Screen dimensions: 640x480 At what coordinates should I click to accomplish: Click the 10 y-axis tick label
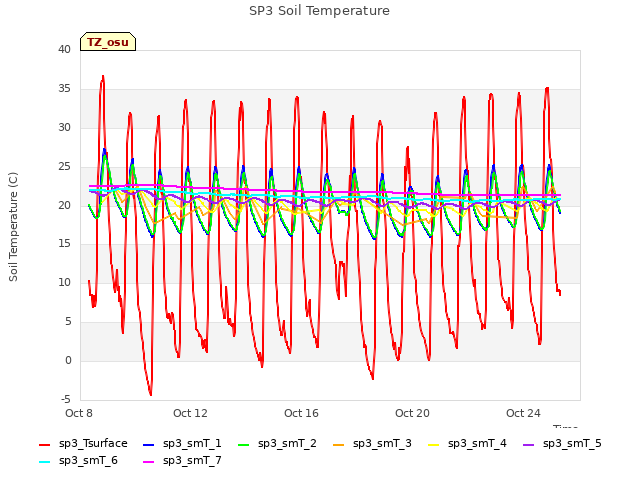coord(64,282)
